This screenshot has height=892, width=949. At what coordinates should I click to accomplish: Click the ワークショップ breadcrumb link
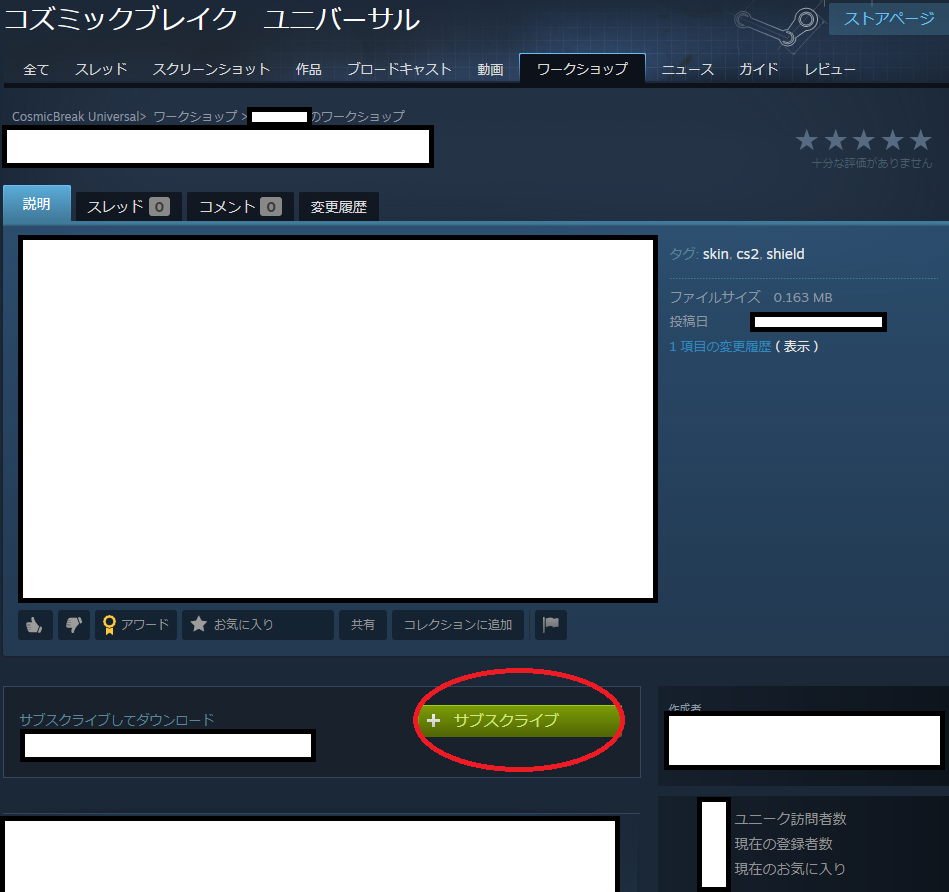[x=195, y=116]
